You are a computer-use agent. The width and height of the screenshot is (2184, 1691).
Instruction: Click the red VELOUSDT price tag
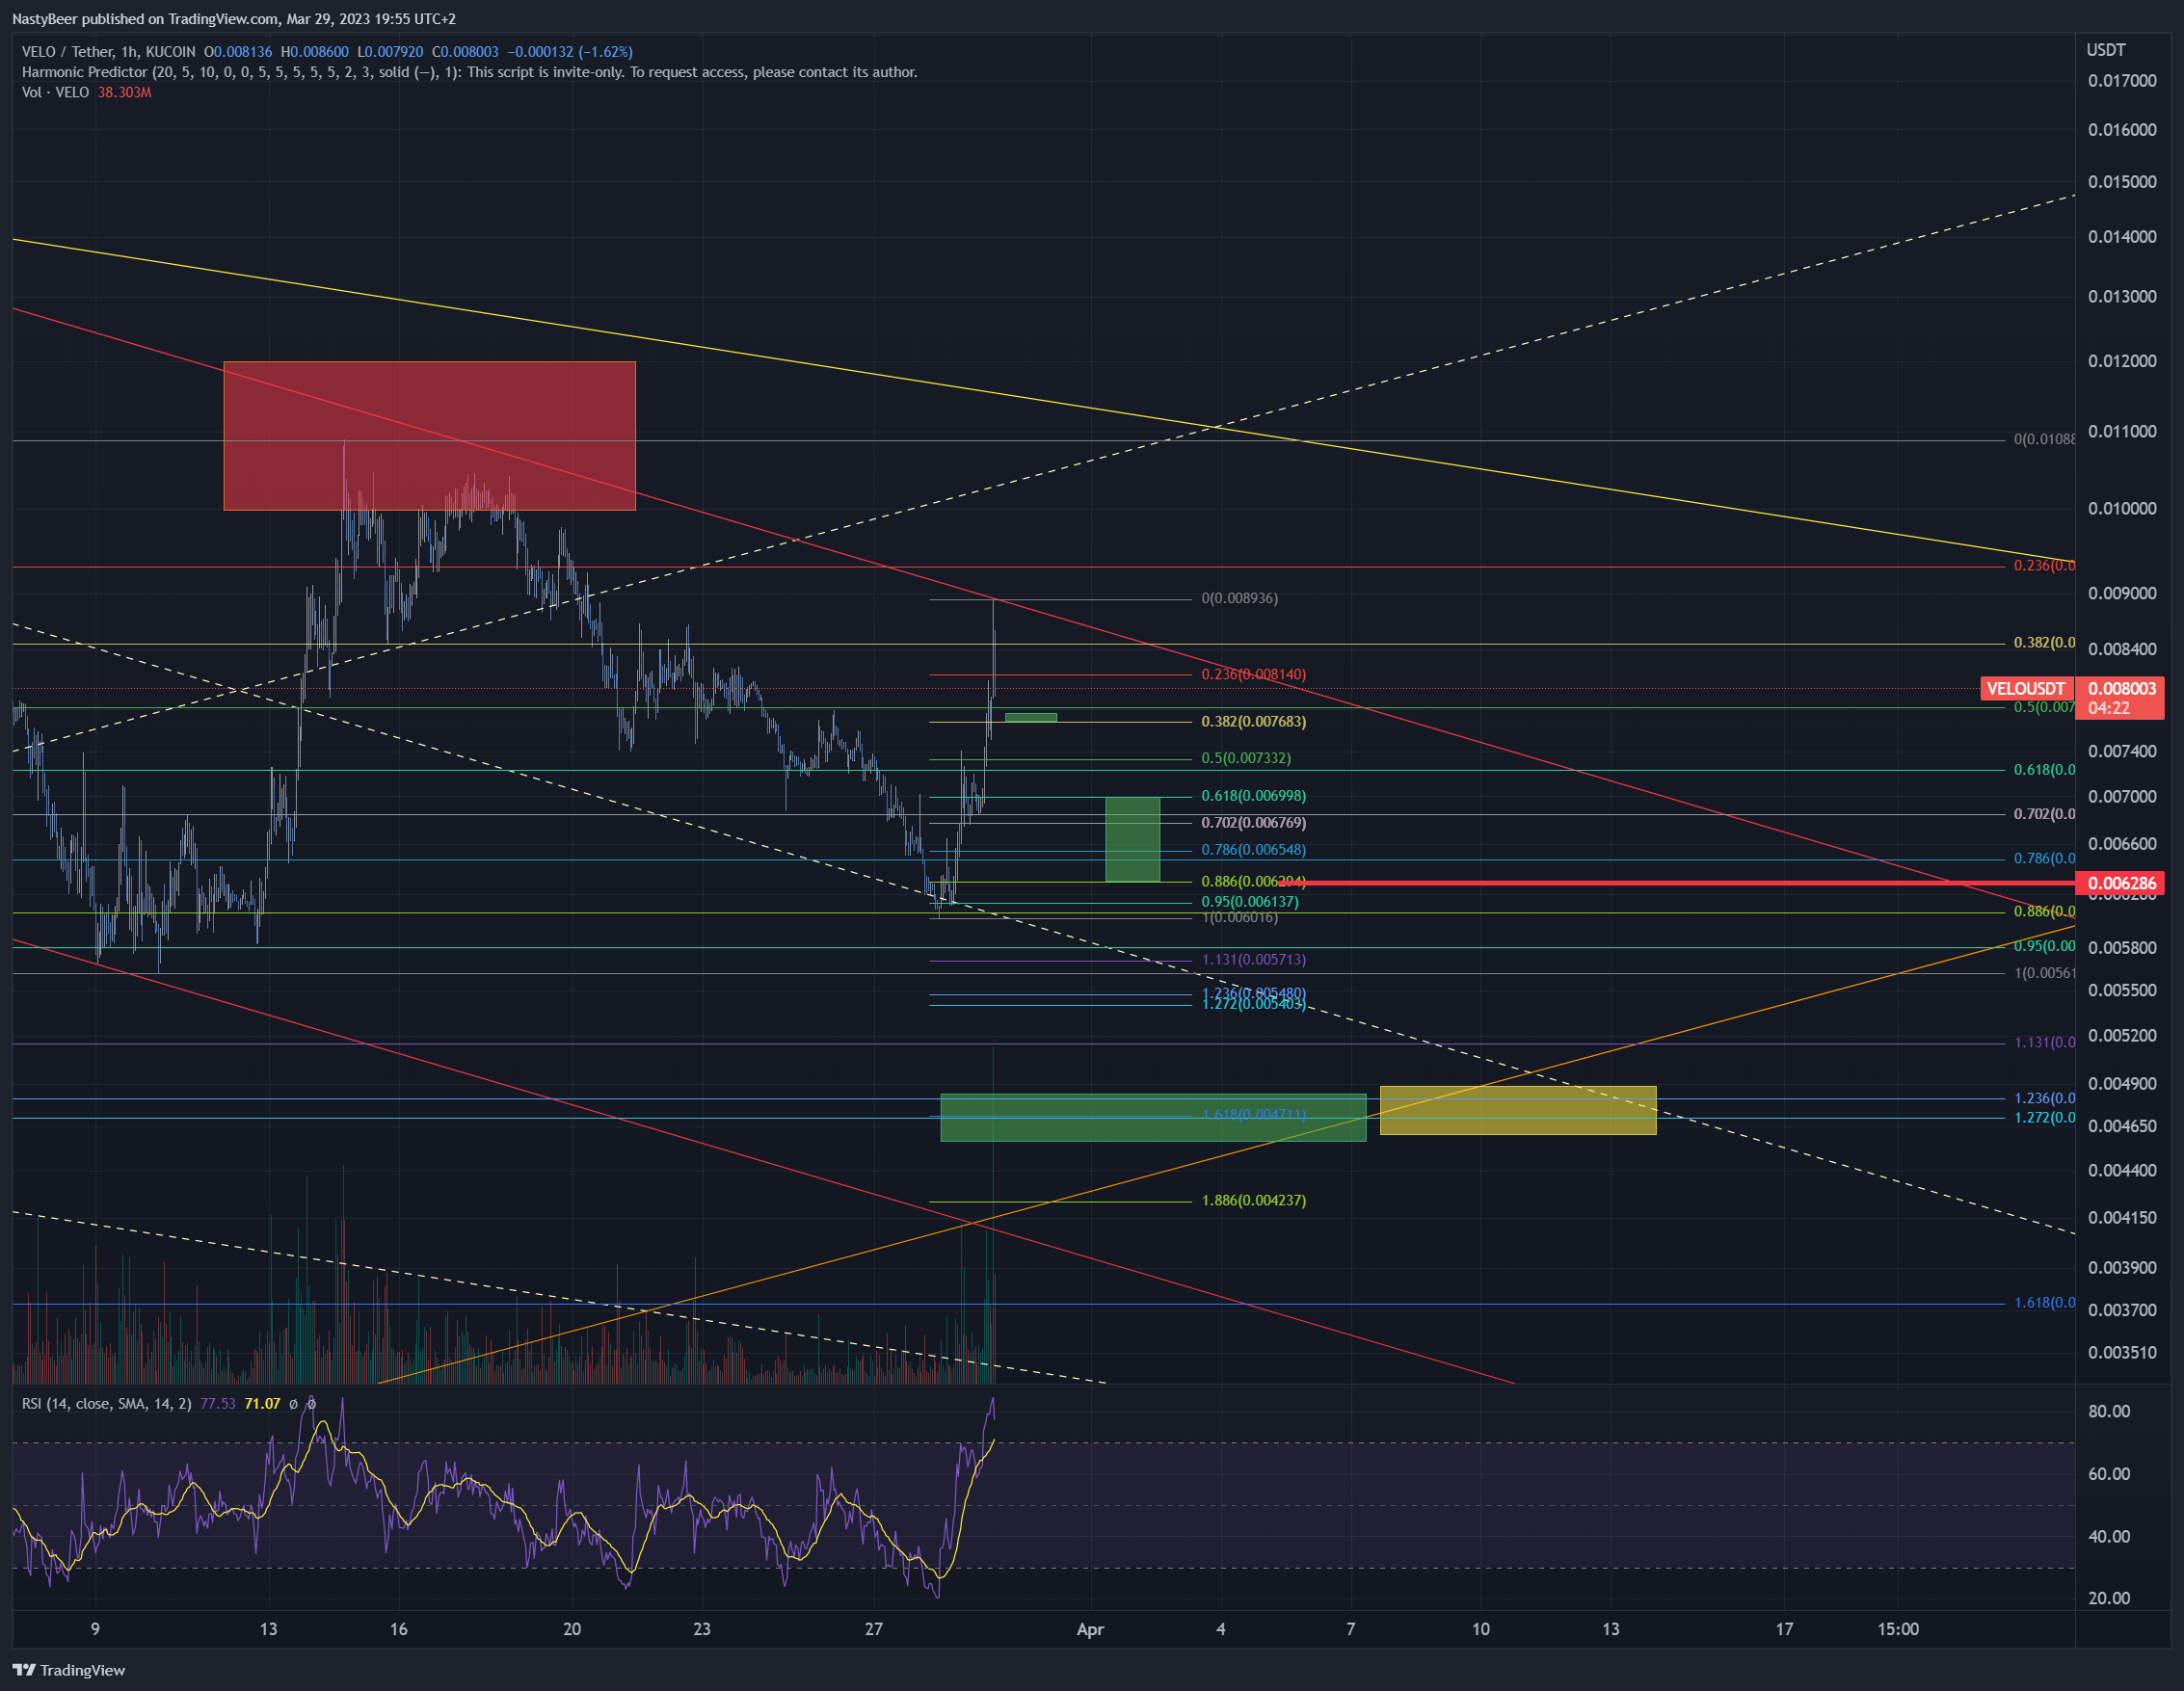(2026, 689)
